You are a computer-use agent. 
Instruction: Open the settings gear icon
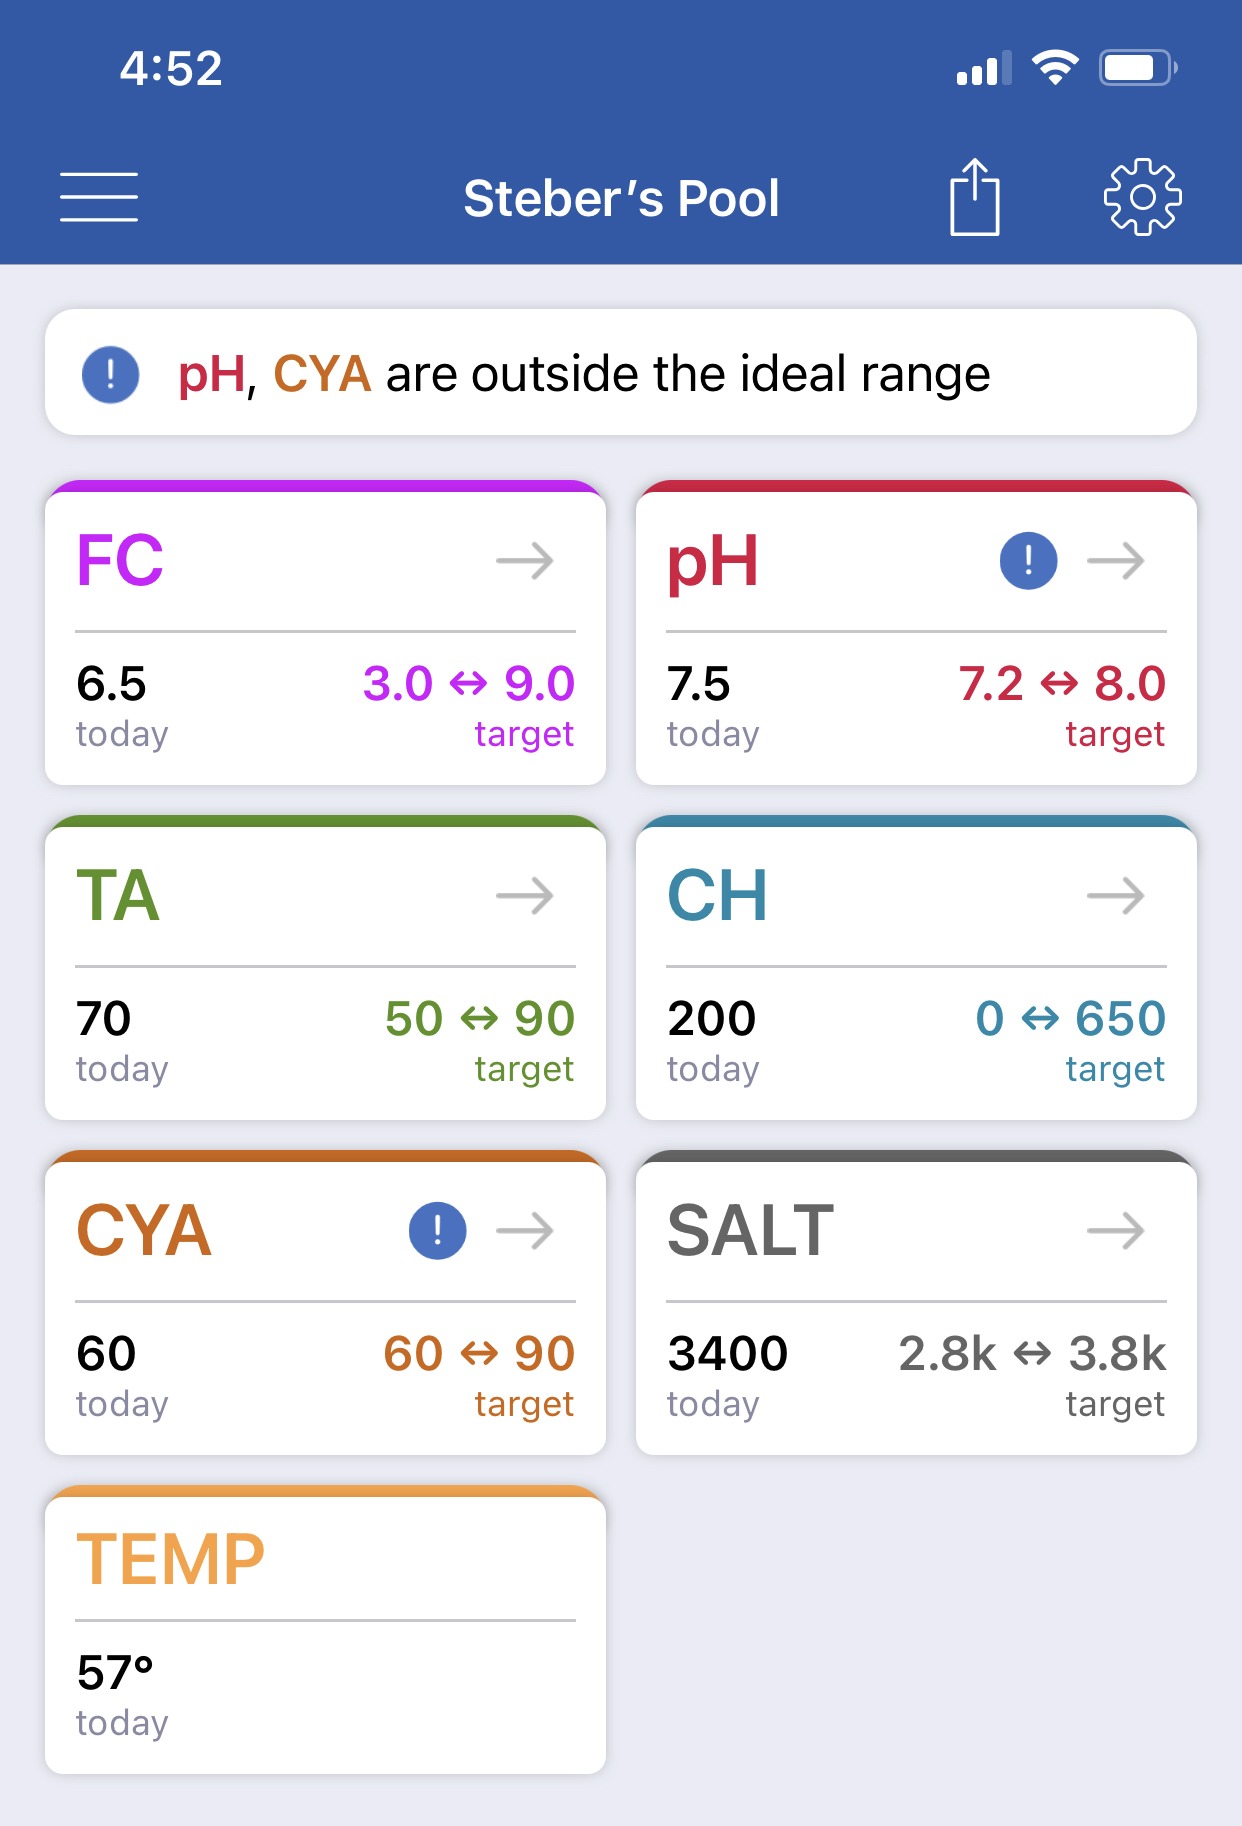(x=1142, y=197)
